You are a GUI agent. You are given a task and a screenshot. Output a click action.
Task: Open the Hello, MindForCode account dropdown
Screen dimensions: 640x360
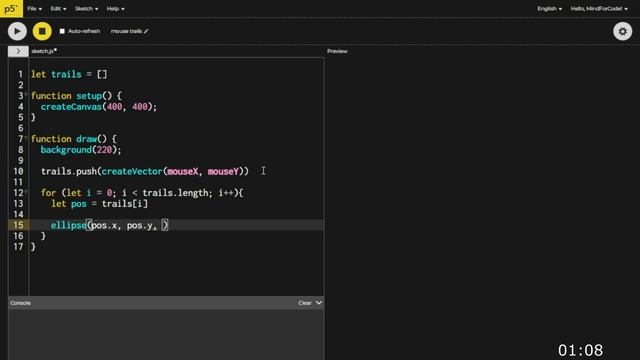click(599, 9)
